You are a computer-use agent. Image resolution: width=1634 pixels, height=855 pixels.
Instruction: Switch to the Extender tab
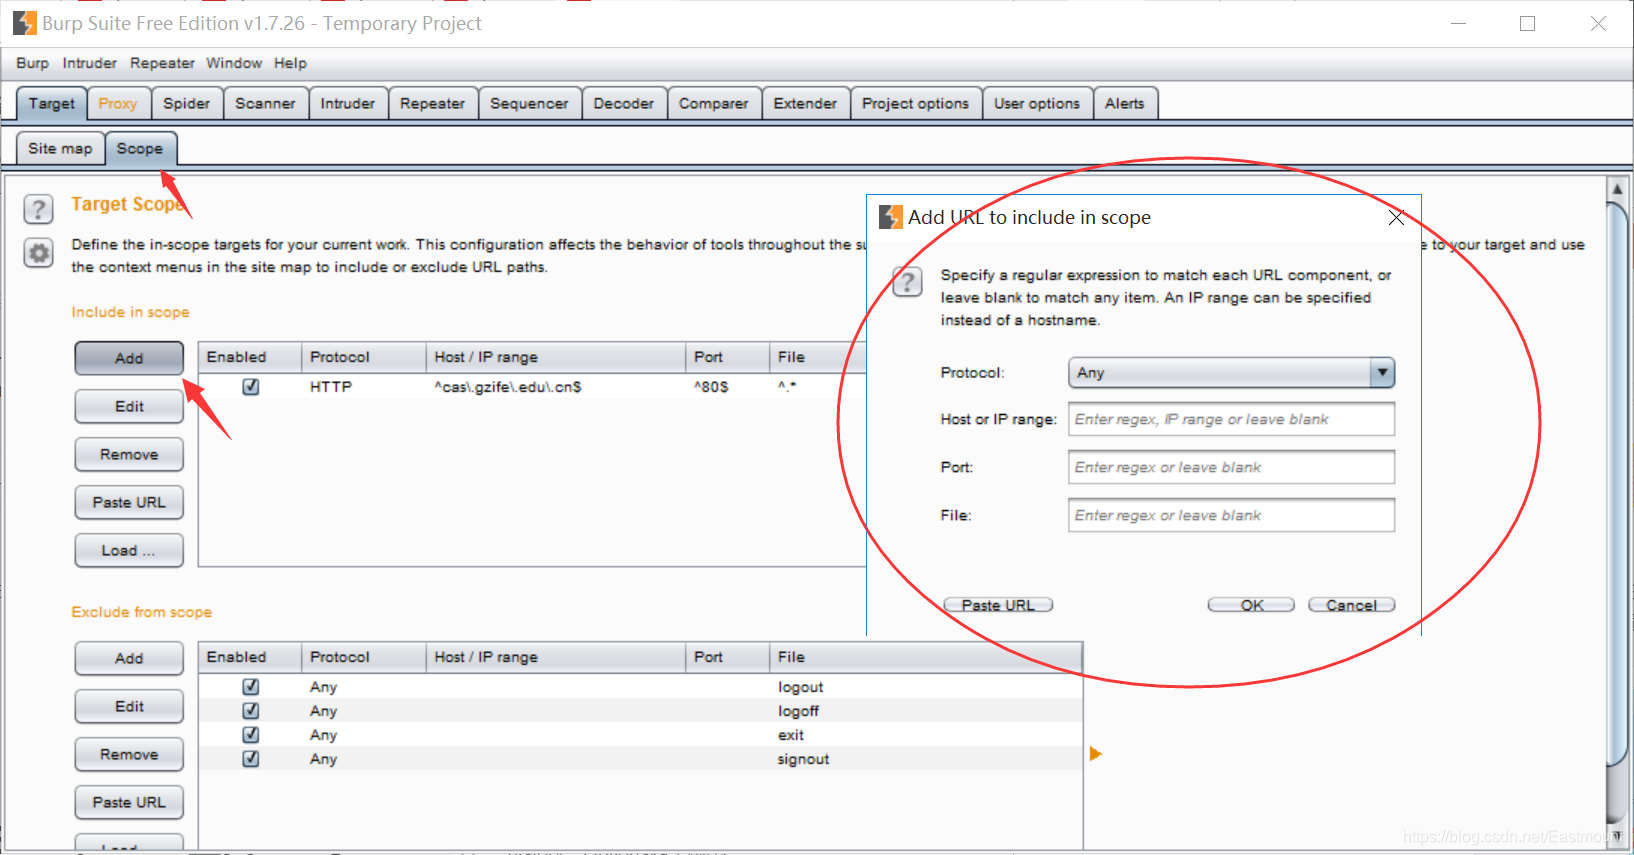pos(805,103)
